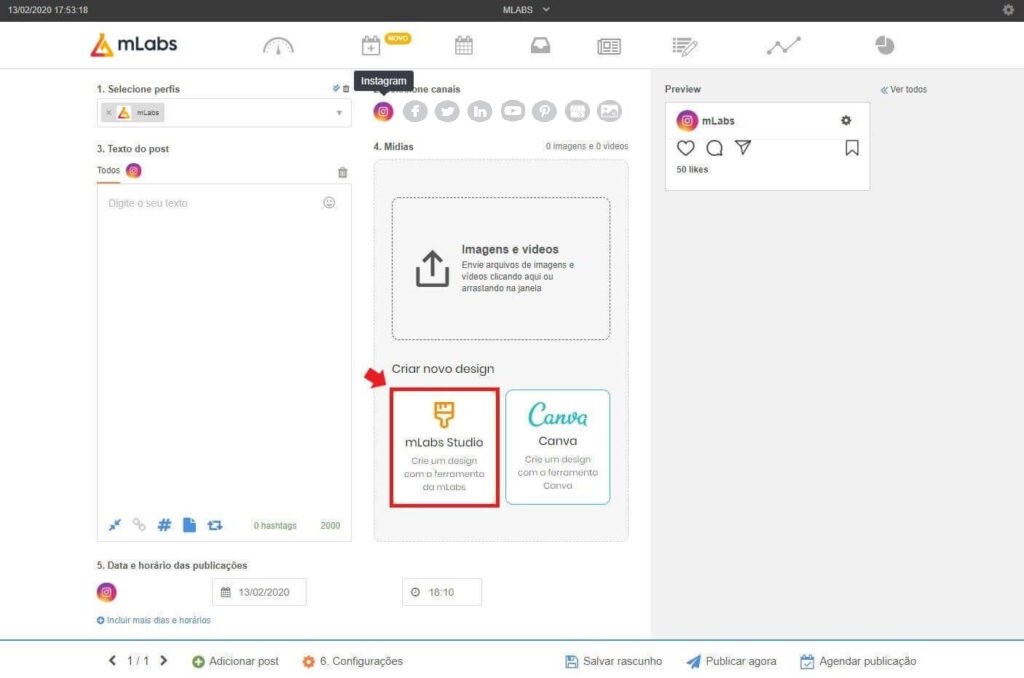Open 6. Configurações
This screenshot has width=1024, height=678.
pos(353,662)
